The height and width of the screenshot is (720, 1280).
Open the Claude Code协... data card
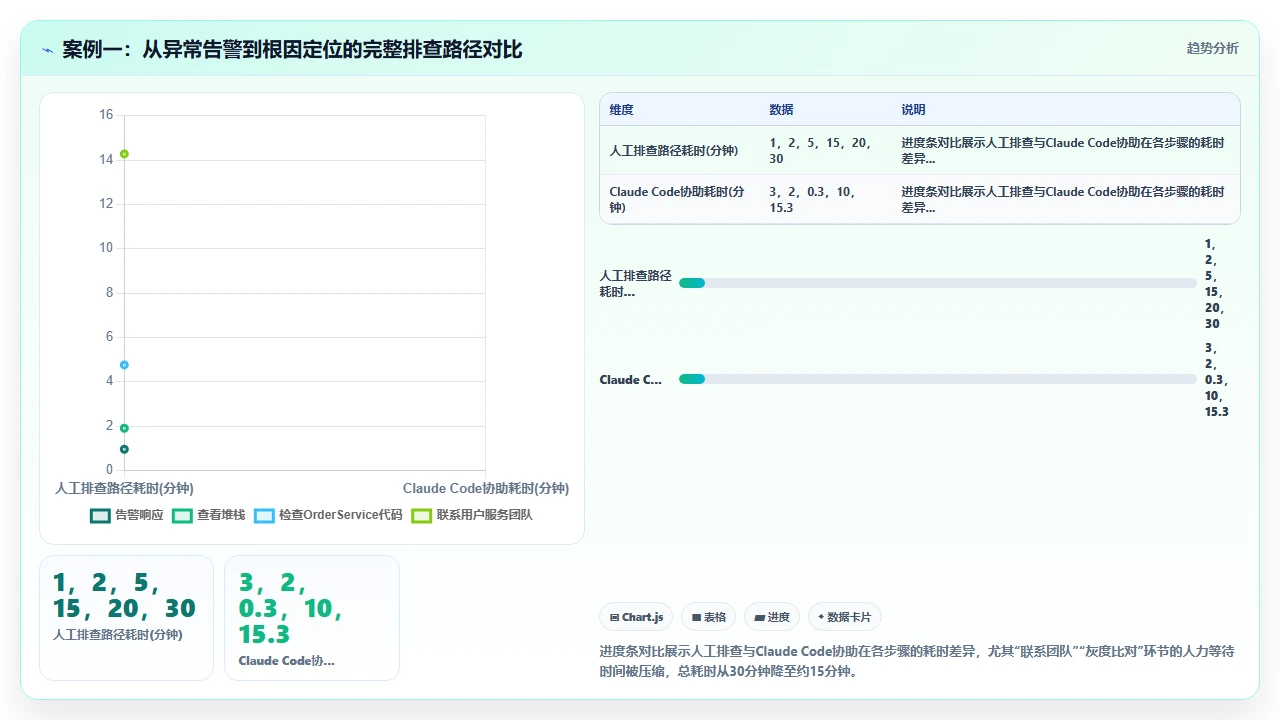click(x=312, y=618)
